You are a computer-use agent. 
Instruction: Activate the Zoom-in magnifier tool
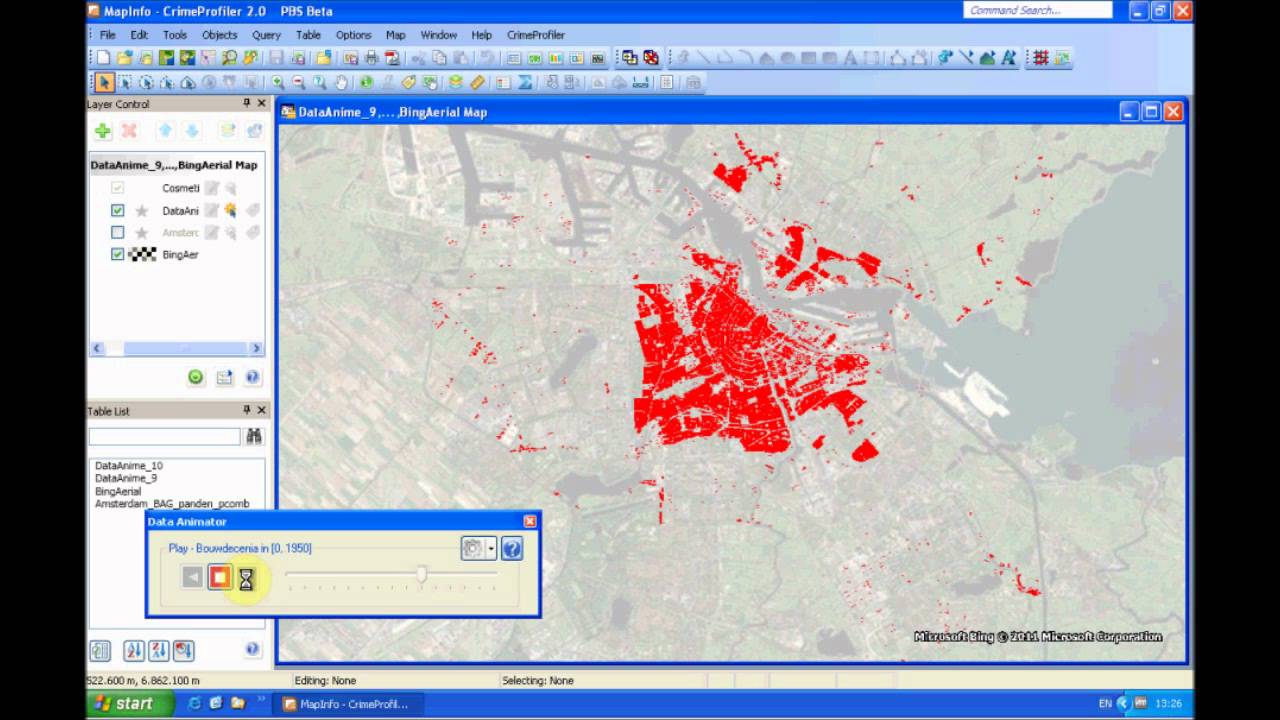point(277,82)
